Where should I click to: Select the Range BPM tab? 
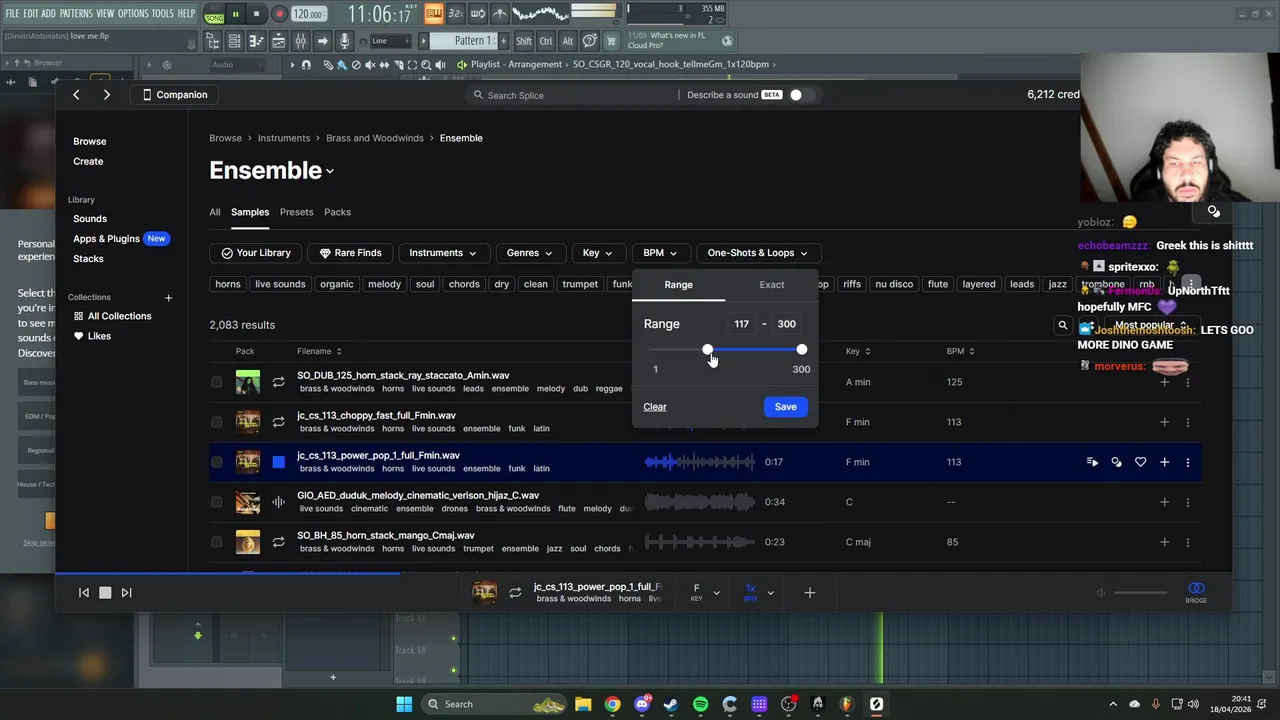click(678, 285)
